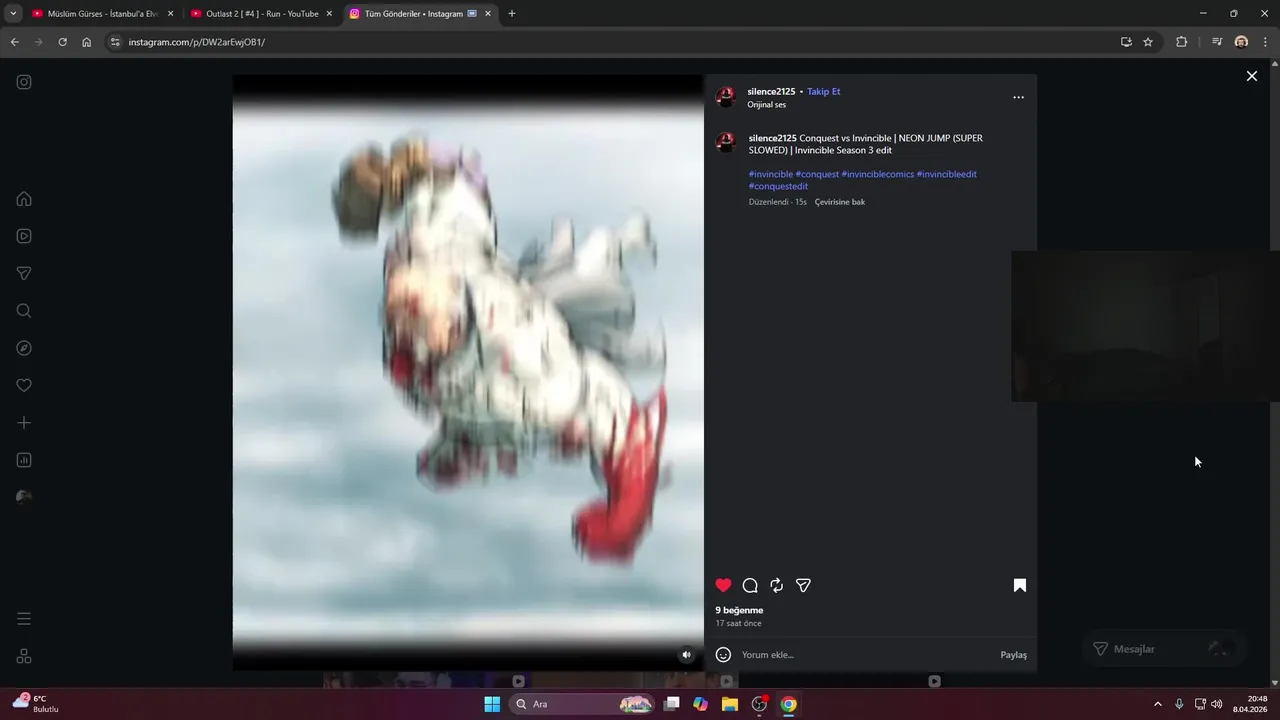This screenshot has height=720, width=1280.
Task: Close the Outlast 2 tab
Action: pos(329,14)
